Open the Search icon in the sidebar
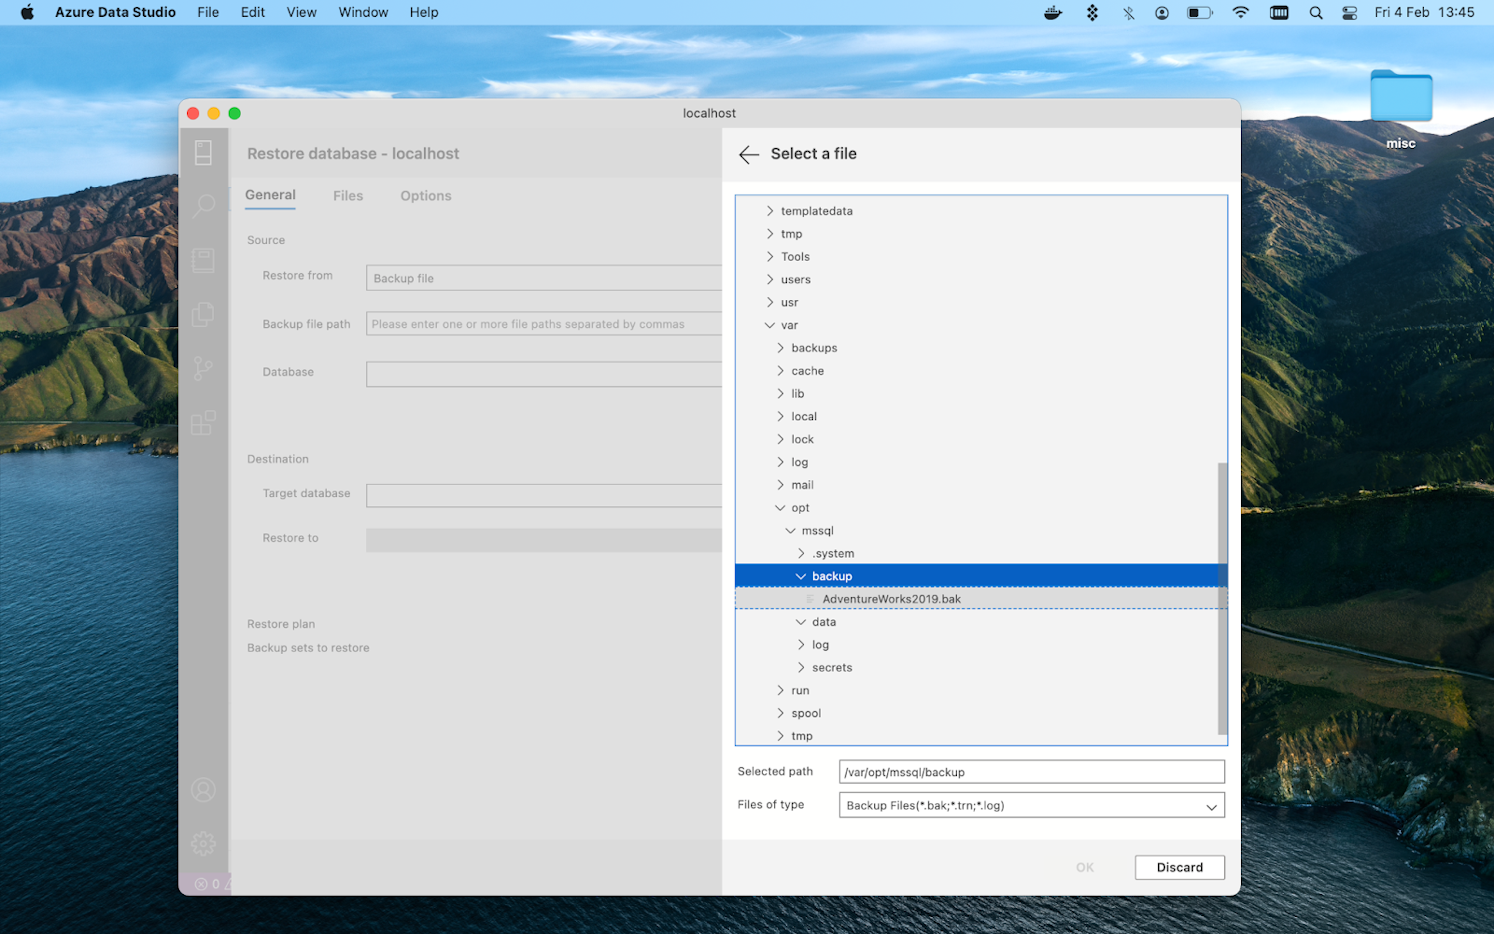Image resolution: width=1494 pixels, height=934 pixels. coord(203,207)
